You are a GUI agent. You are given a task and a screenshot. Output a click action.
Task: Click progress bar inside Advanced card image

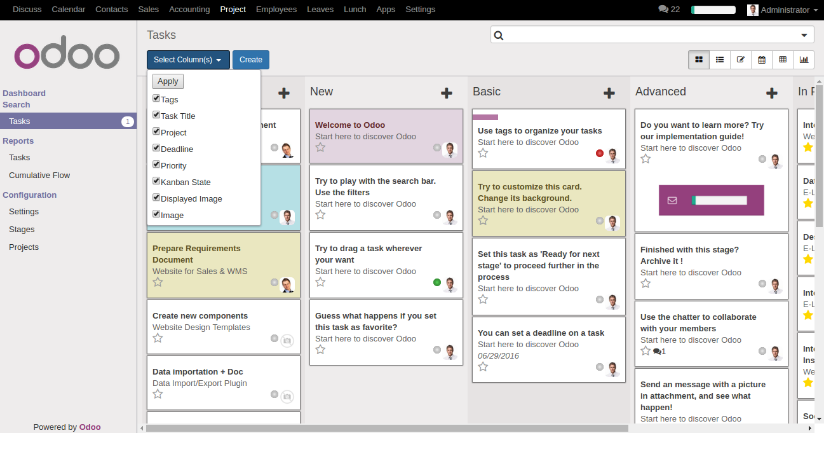(719, 200)
